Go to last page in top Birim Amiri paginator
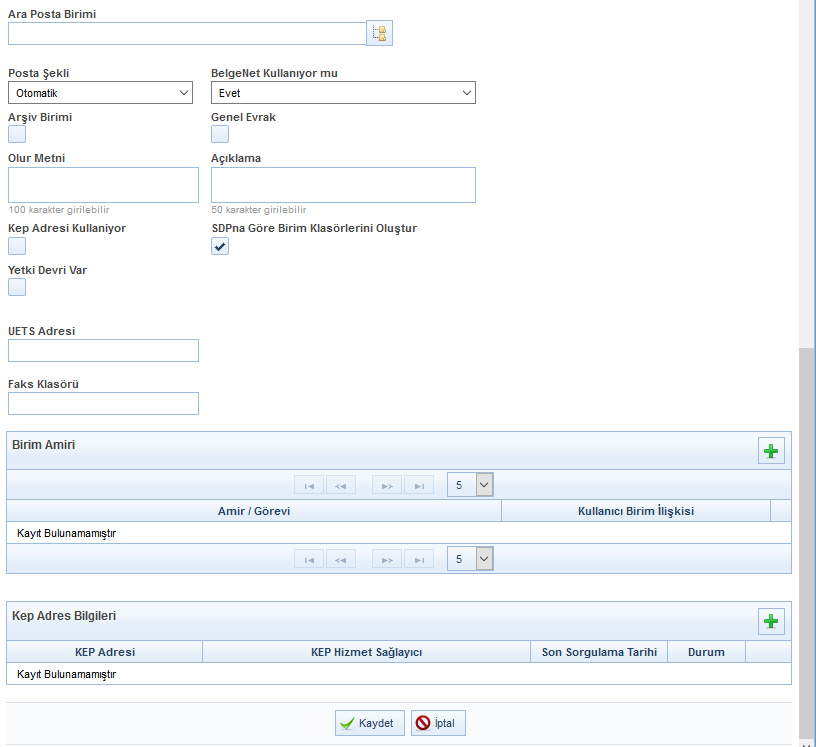The image size is (816, 747). pos(418,485)
